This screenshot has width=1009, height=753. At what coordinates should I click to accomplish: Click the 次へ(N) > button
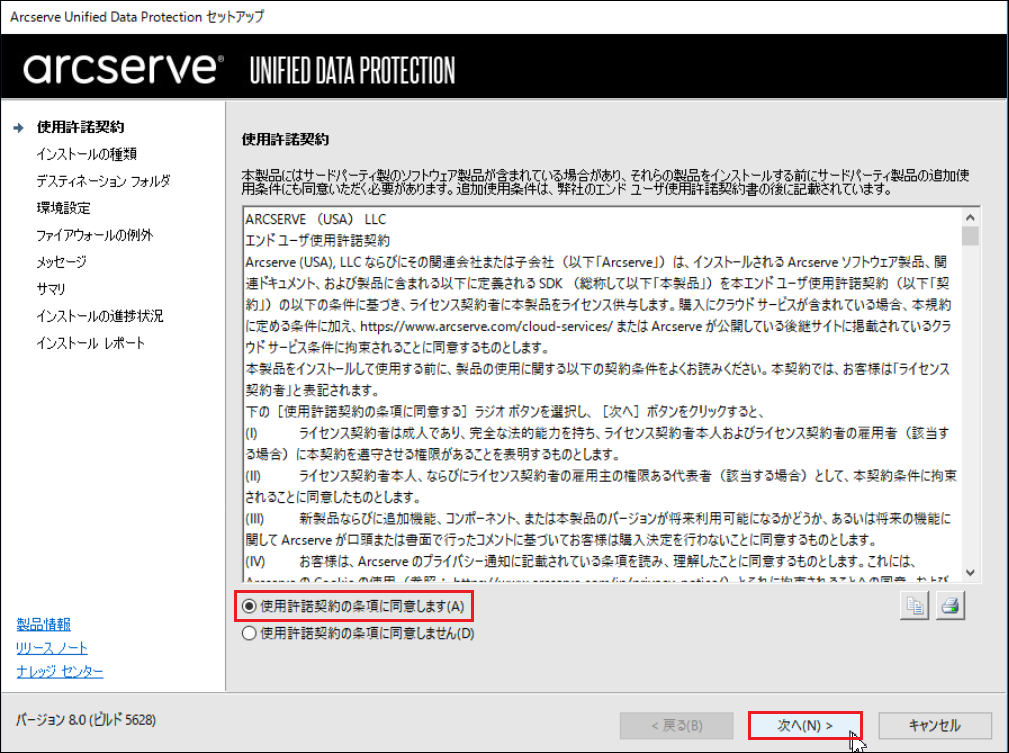pyautogui.click(x=805, y=725)
